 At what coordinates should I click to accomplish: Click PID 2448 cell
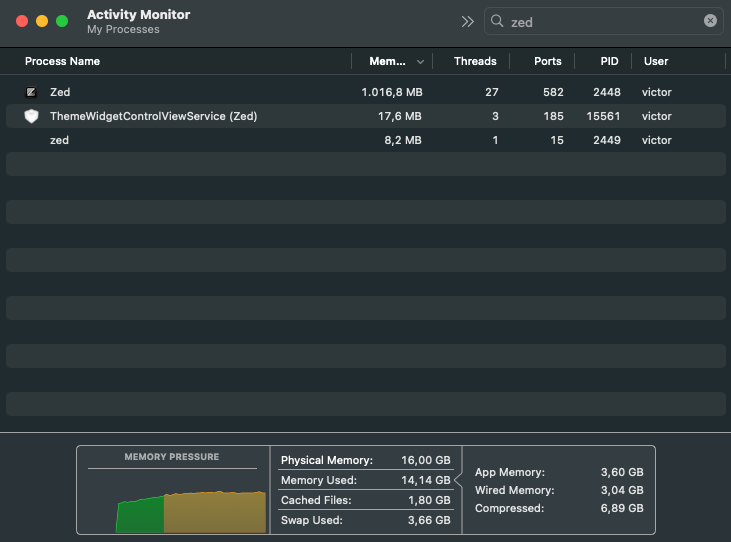tap(607, 92)
